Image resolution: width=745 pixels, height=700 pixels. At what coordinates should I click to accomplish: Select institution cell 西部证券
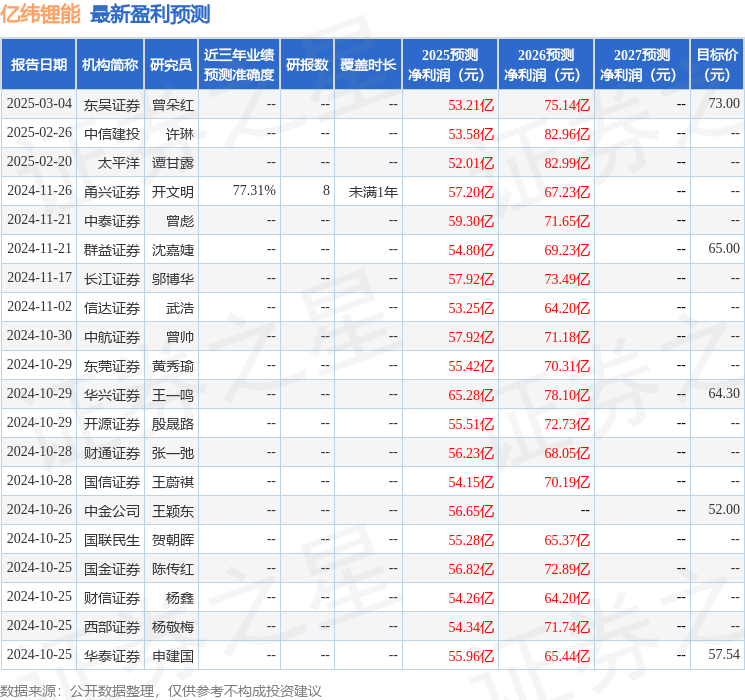coord(112,627)
